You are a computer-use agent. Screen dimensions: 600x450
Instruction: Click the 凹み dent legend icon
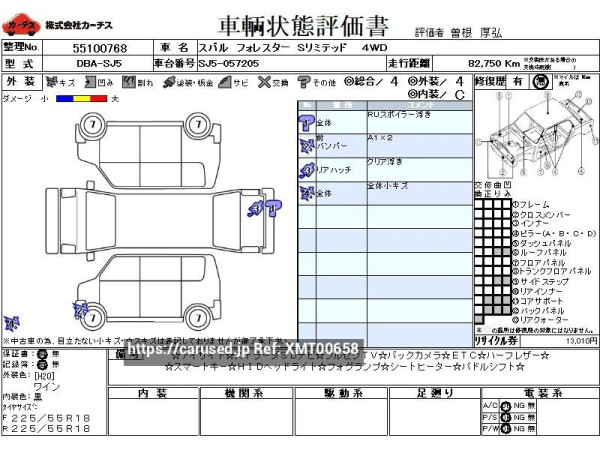[90, 82]
